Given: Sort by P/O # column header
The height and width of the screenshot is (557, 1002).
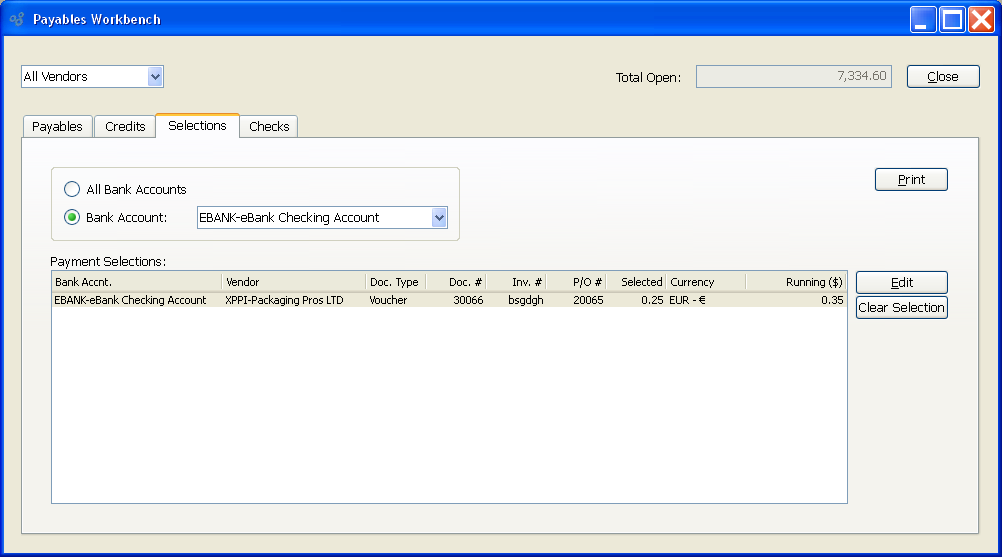Looking at the screenshot, I should 576,282.
